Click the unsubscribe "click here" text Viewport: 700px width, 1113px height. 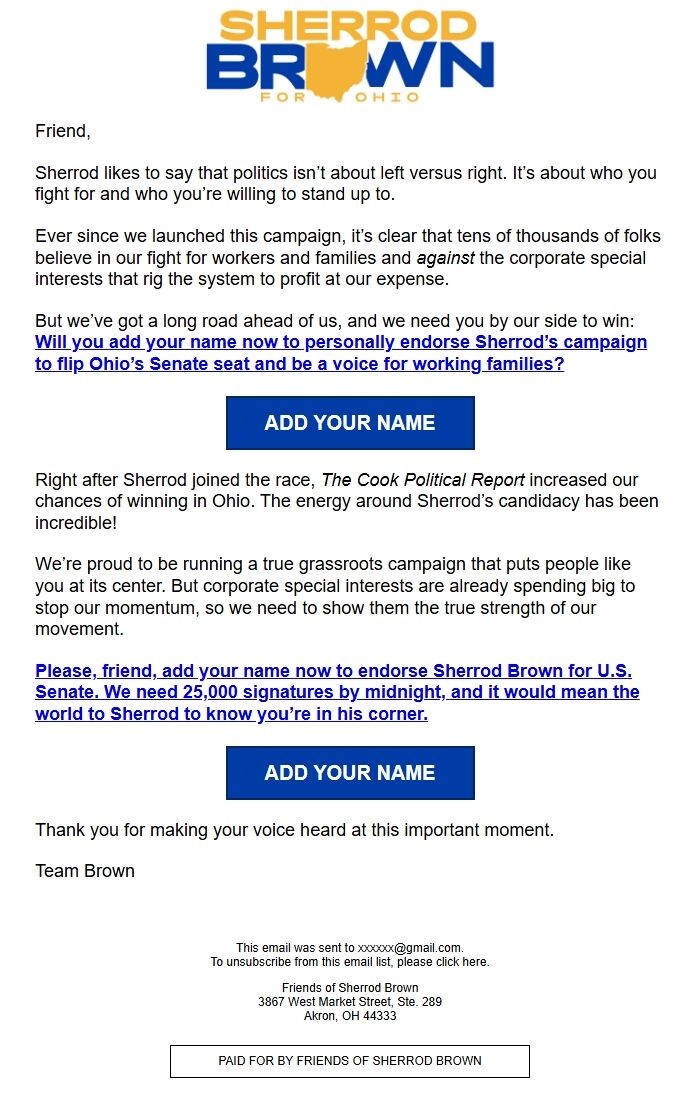coord(461,962)
